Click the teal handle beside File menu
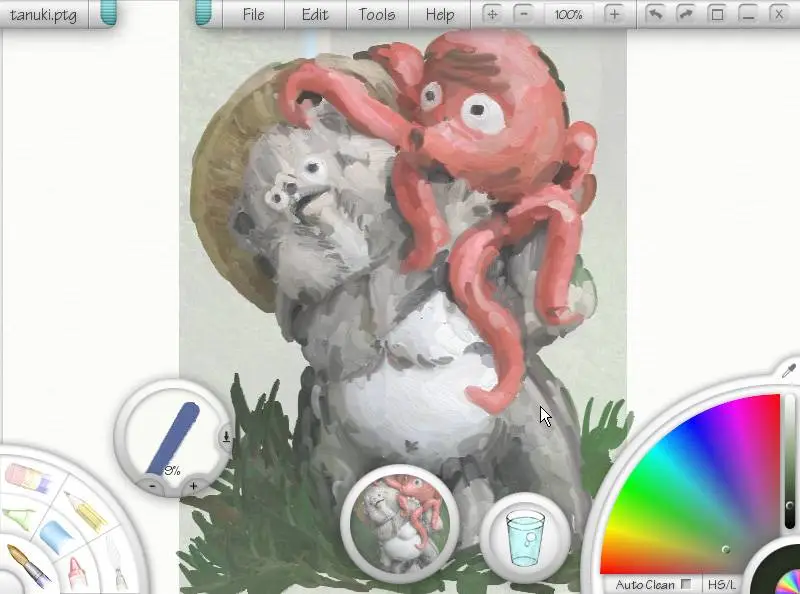 (x=203, y=13)
